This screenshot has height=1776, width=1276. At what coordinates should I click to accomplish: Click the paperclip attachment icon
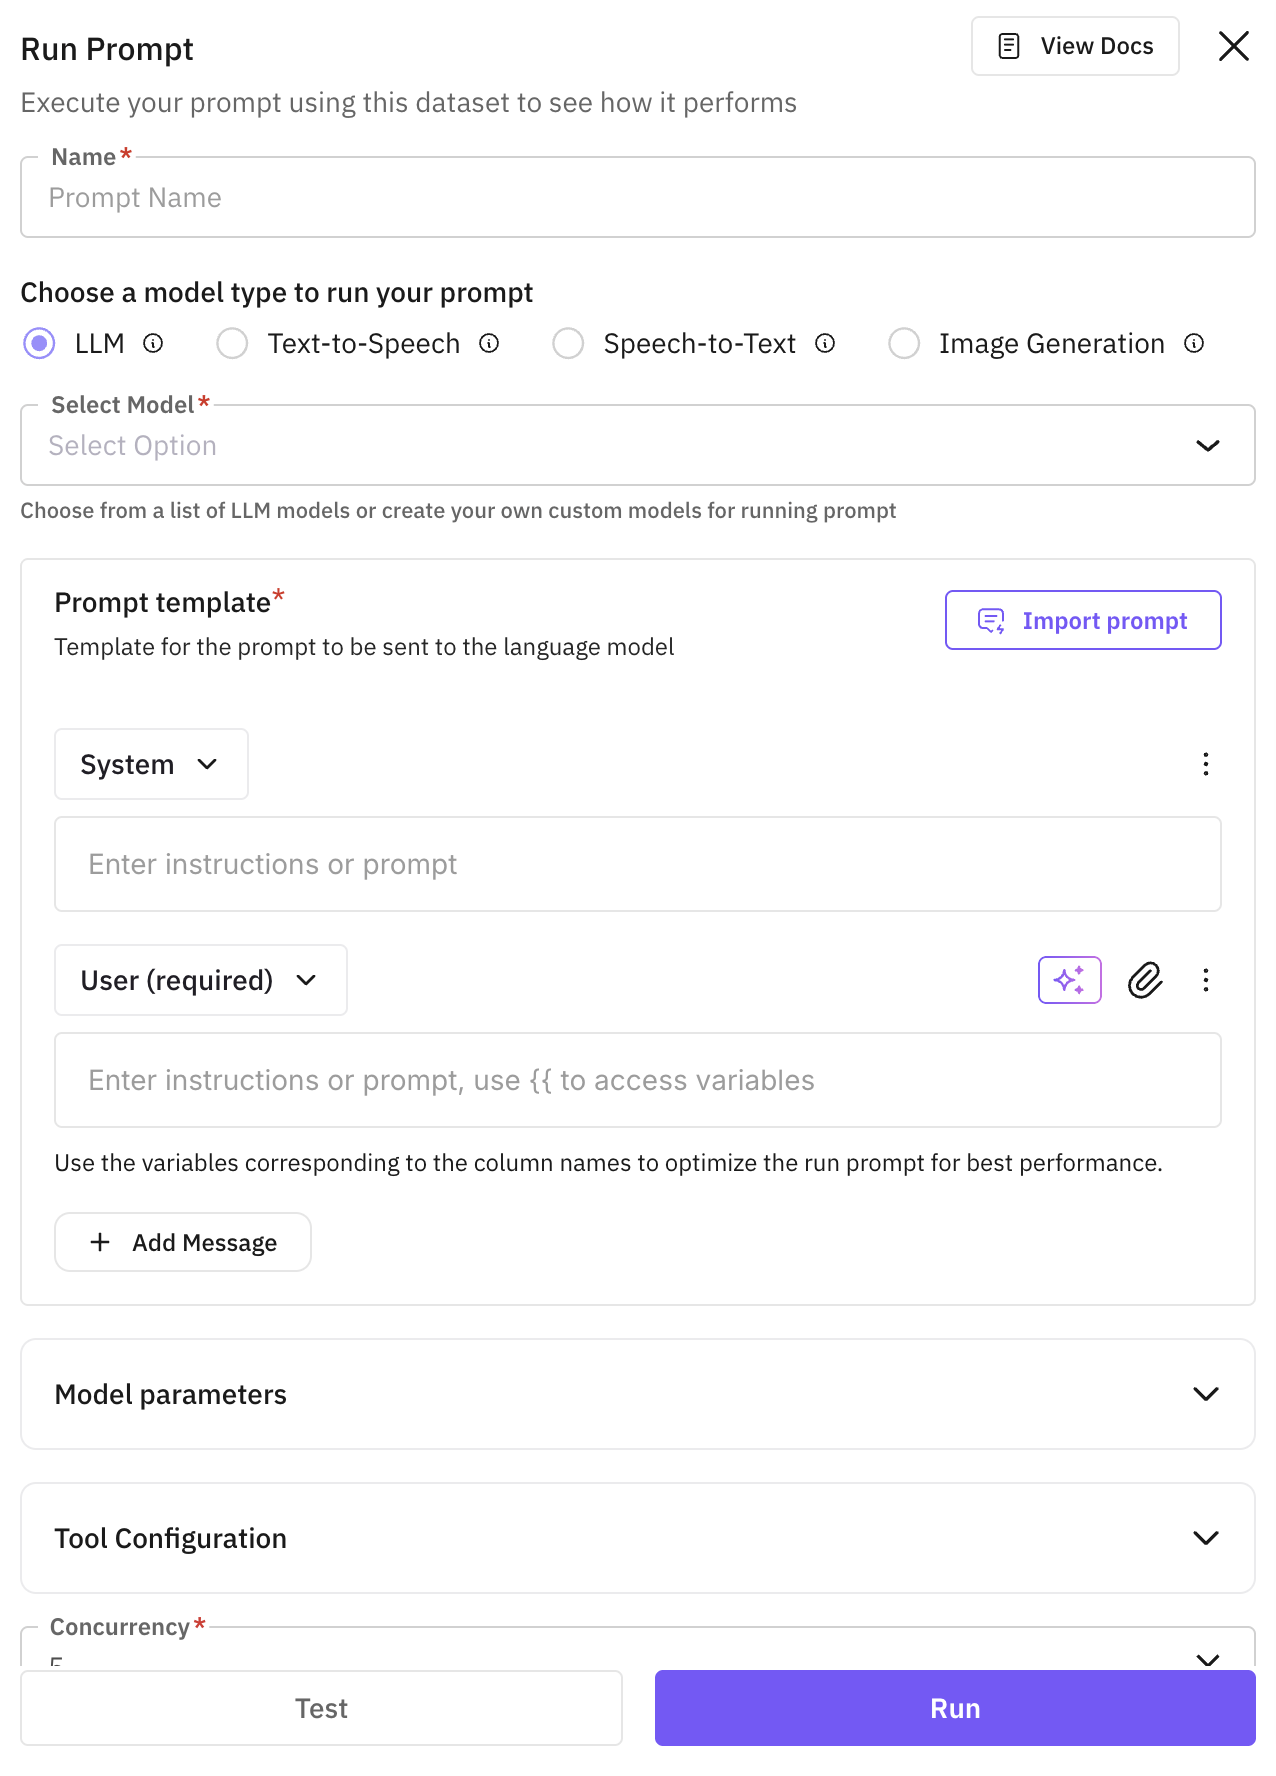(x=1145, y=980)
